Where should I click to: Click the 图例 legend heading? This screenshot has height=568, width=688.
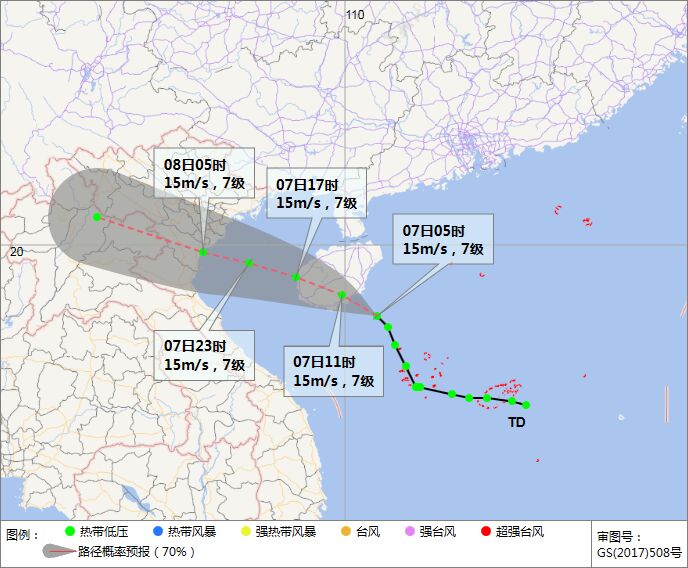point(23,533)
